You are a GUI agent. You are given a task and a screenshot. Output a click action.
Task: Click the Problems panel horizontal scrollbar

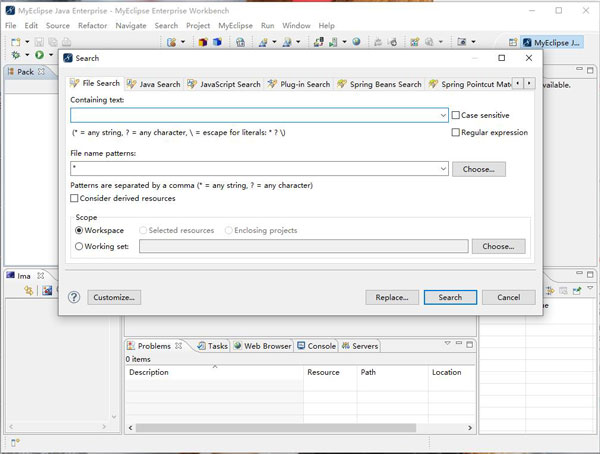[x=276, y=428]
